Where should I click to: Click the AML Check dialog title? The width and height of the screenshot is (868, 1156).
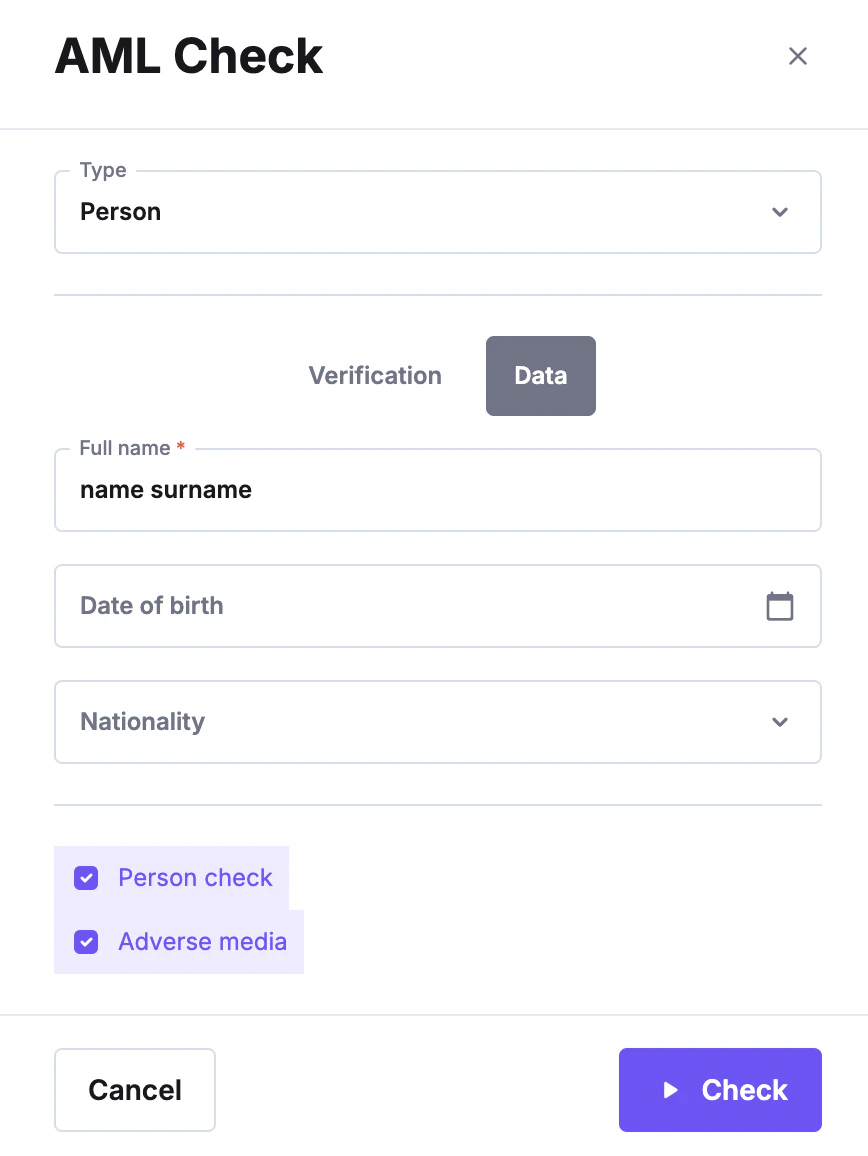pos(189,56)
